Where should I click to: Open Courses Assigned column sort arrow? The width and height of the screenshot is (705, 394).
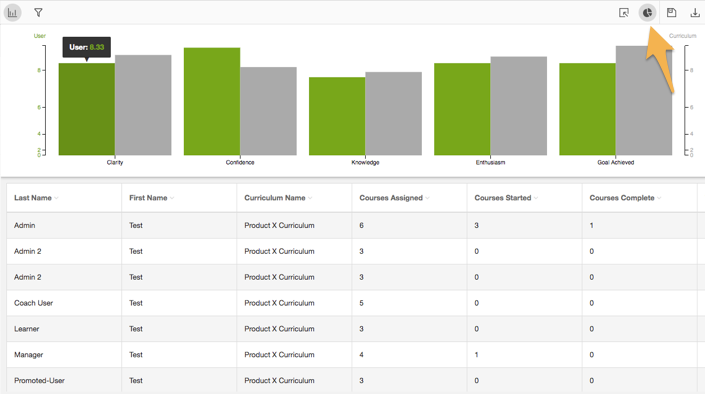[427, 198]
